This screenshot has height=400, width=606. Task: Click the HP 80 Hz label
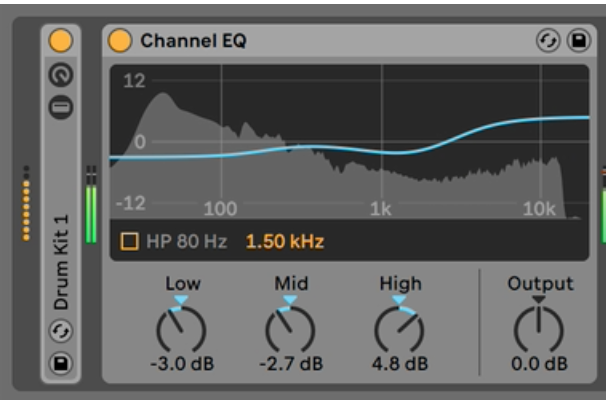[187, 242]
